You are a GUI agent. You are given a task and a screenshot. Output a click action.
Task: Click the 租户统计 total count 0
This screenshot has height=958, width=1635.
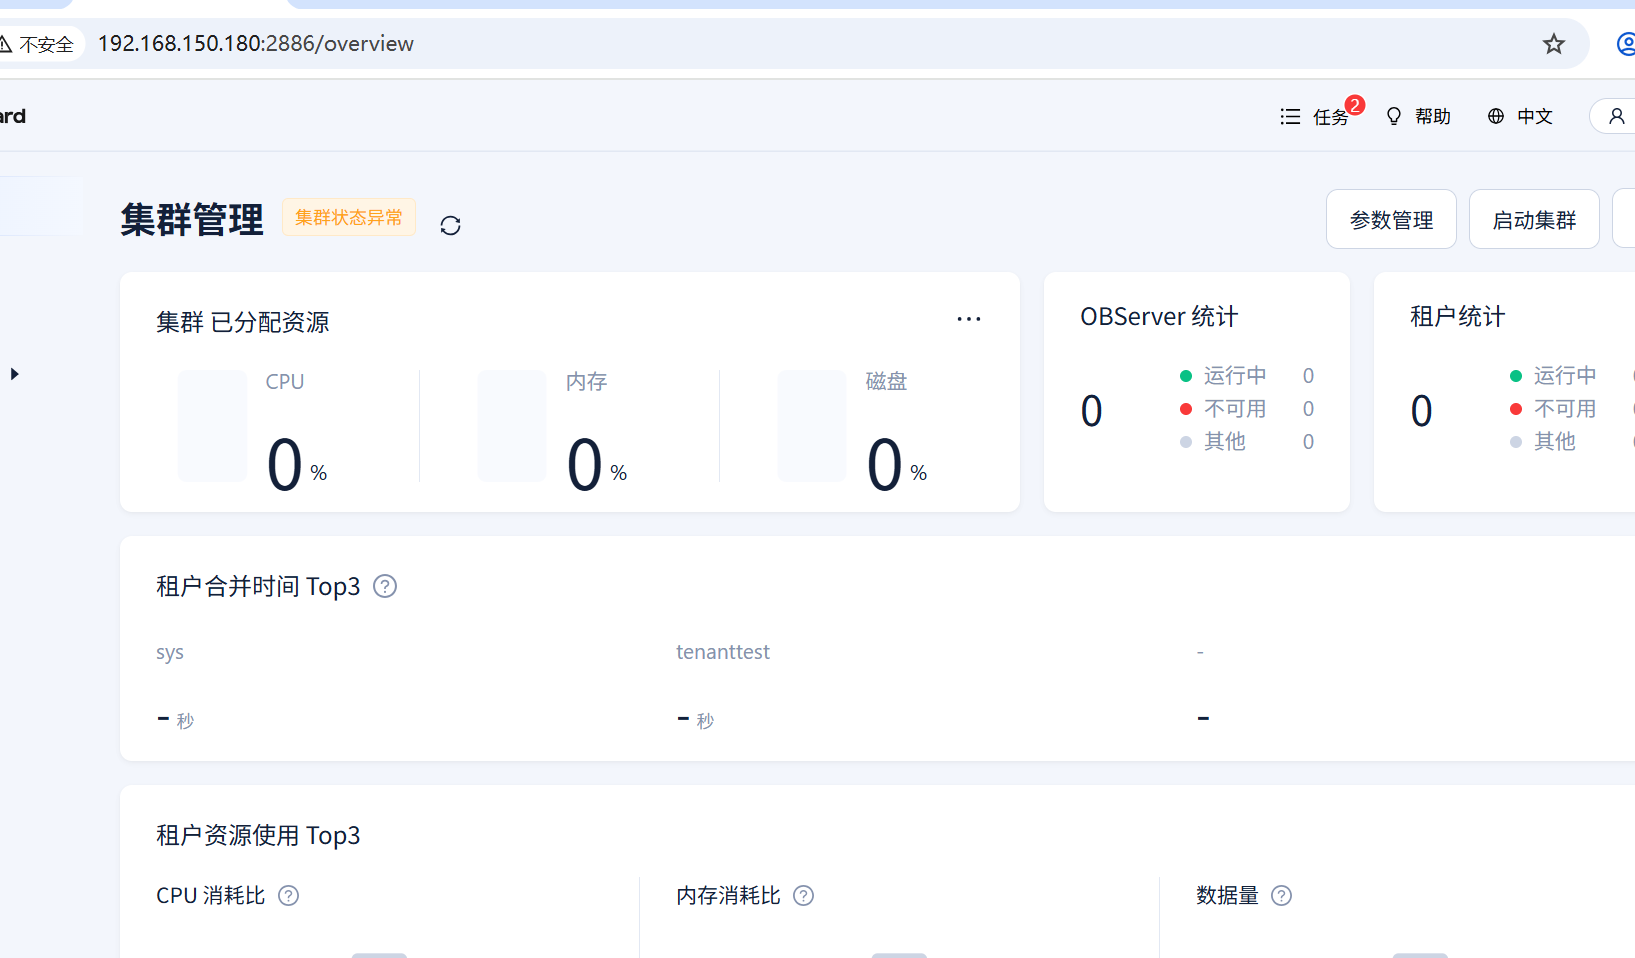point(1421,411)
